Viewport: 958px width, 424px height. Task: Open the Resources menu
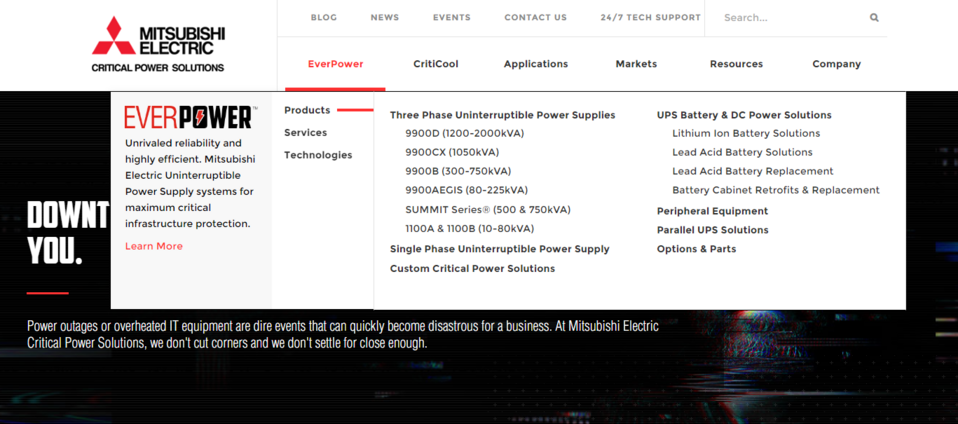(736, 64)
